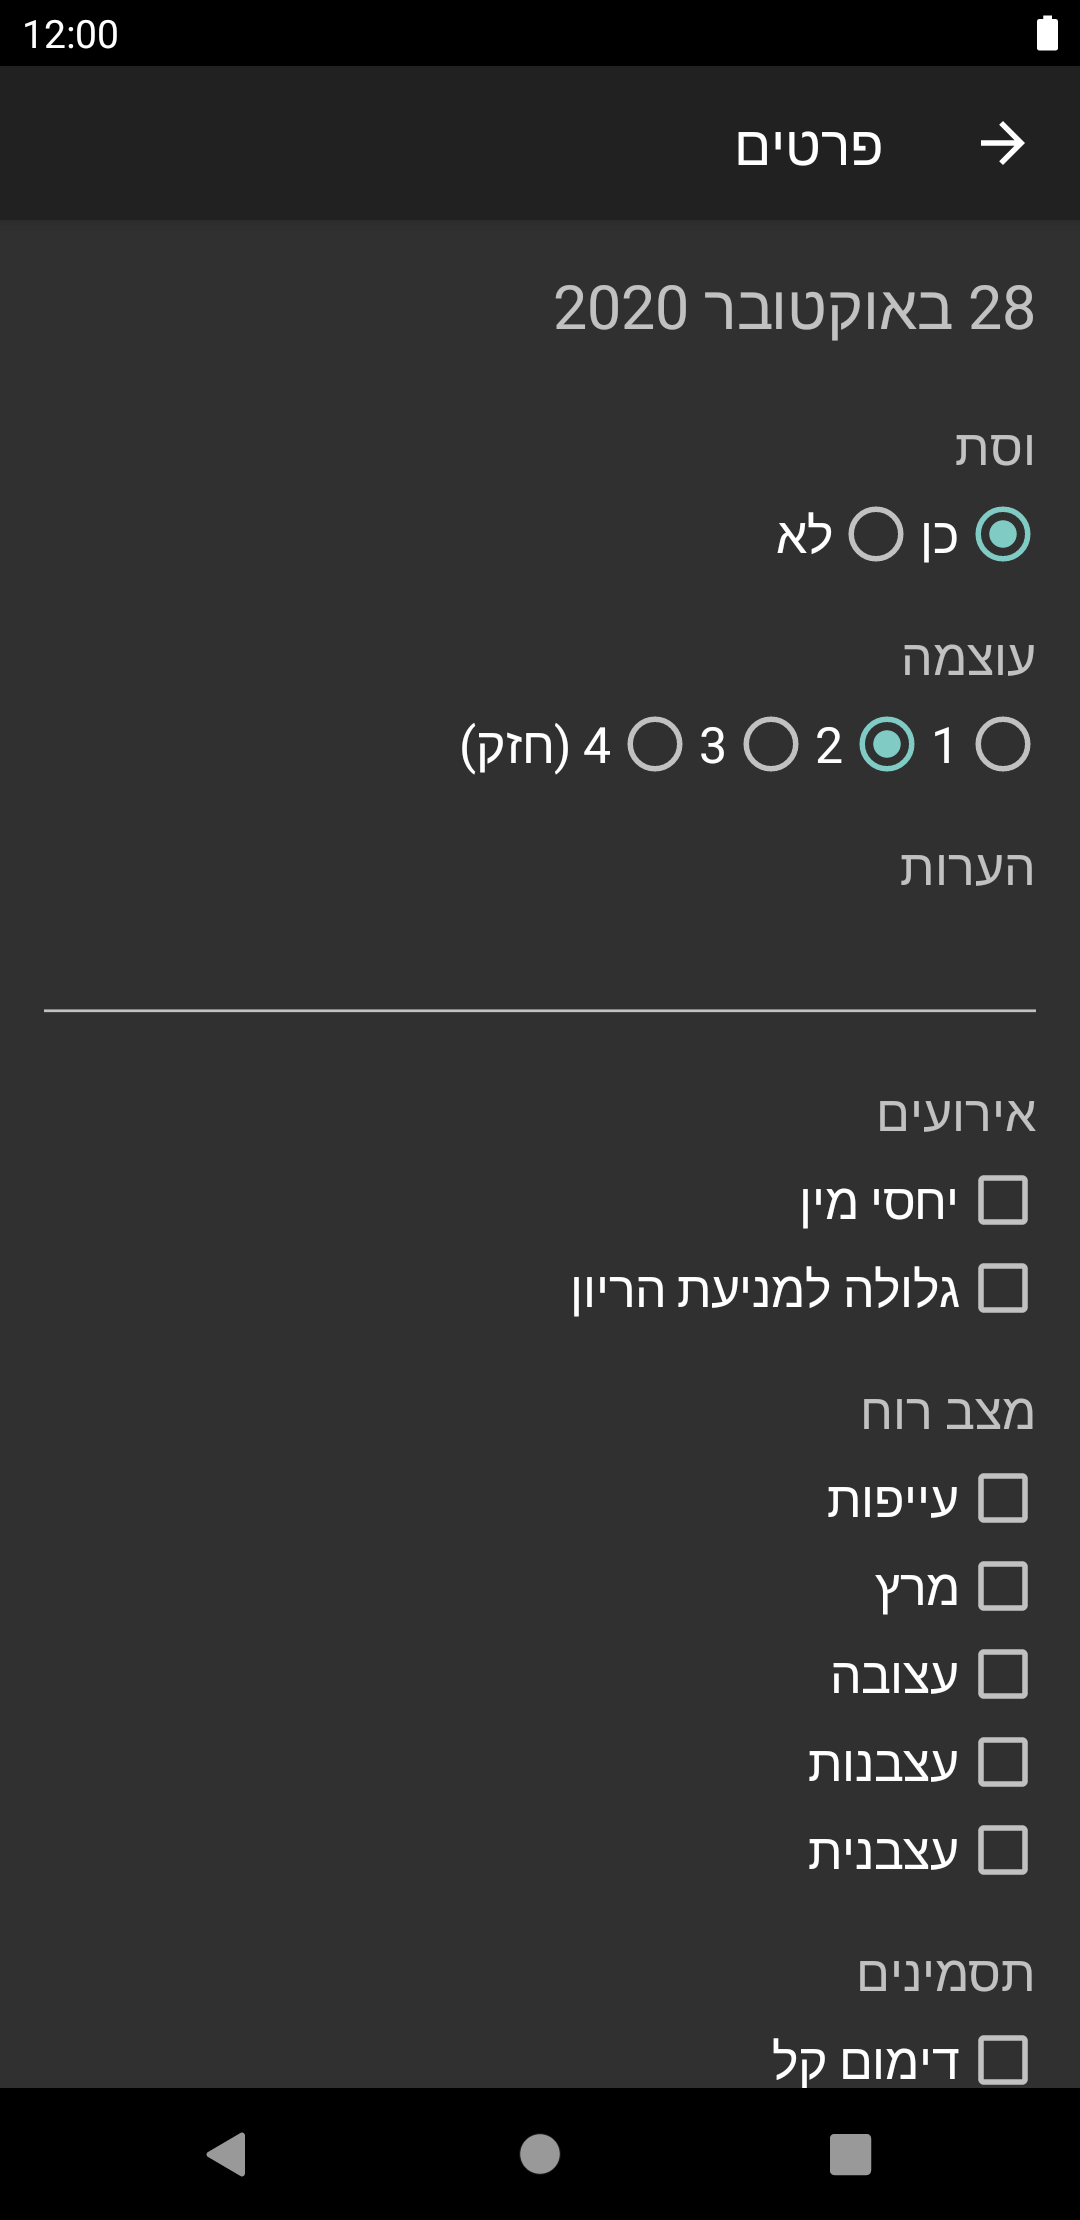This screenshot has width=1080, height=2220.
Task: Check the 'גלולה למניעת הריון' checkbox
Action: 1002,1288
